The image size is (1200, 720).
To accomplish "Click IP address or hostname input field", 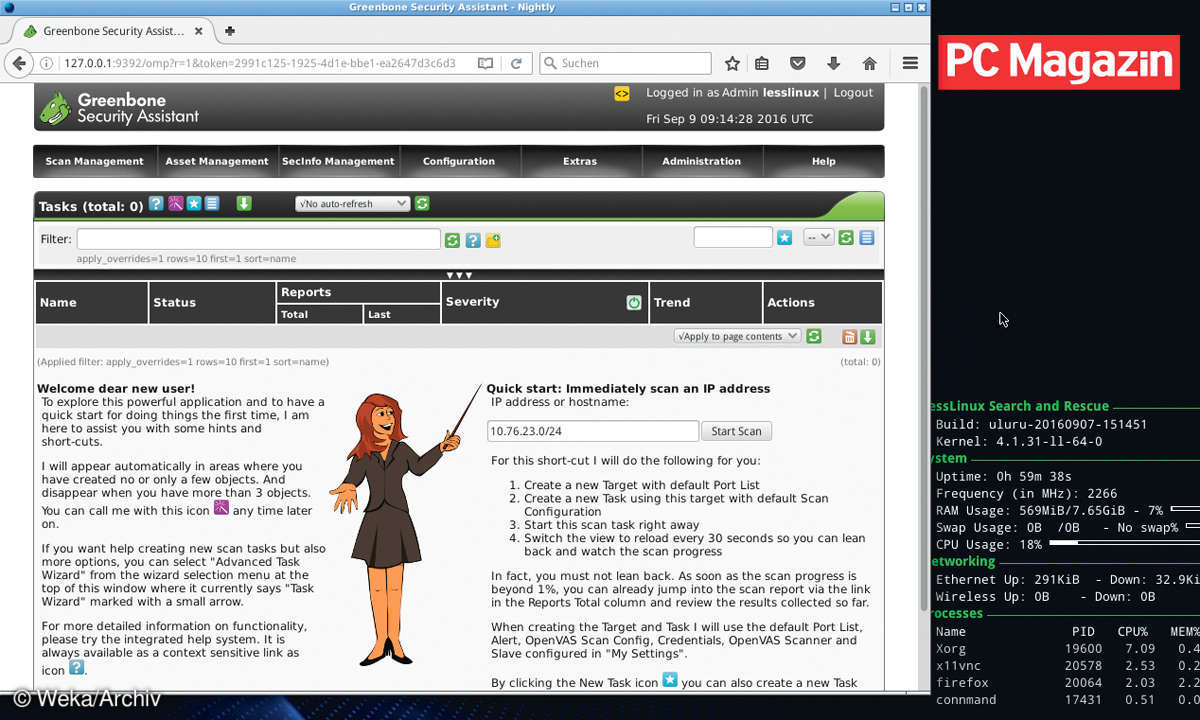I will [x=593, y=431].
